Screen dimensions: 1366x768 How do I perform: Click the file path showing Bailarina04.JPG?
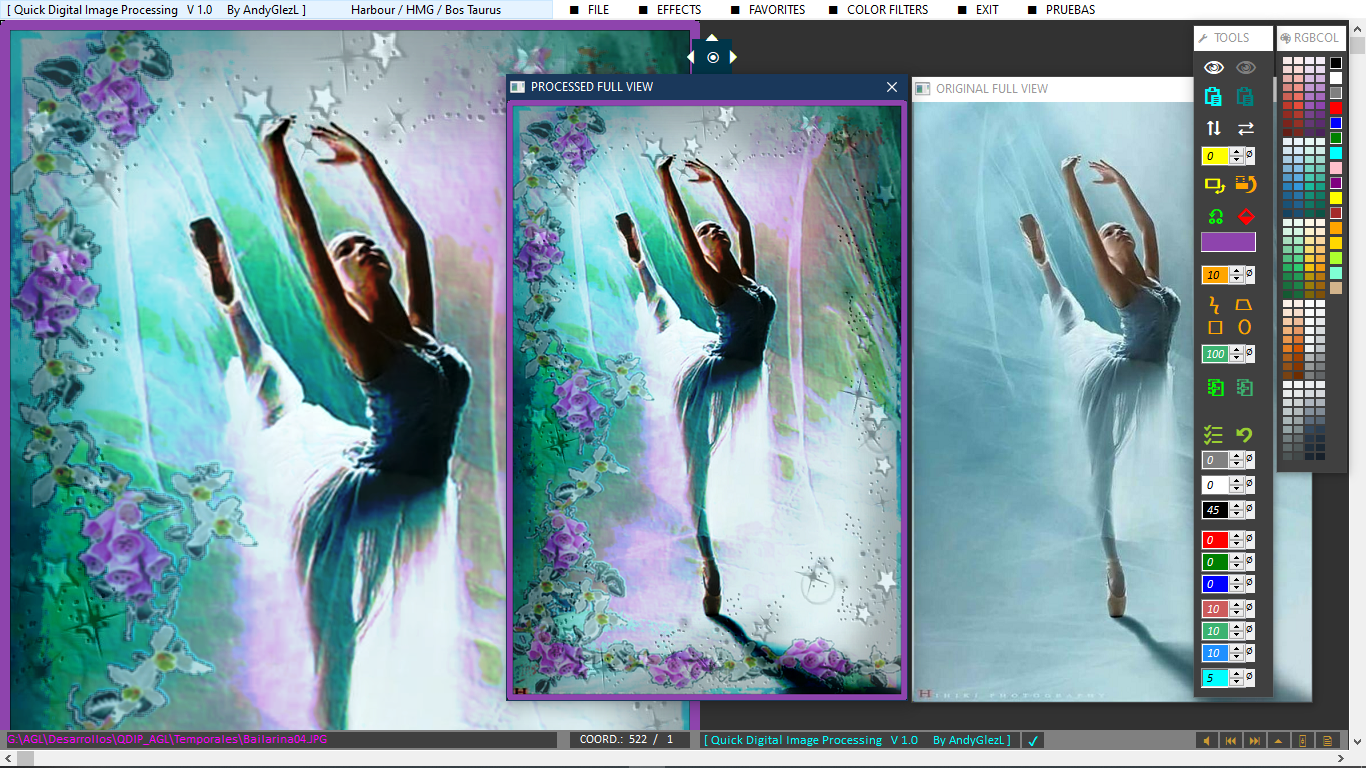pyautogui.click(x=165, y=740)
